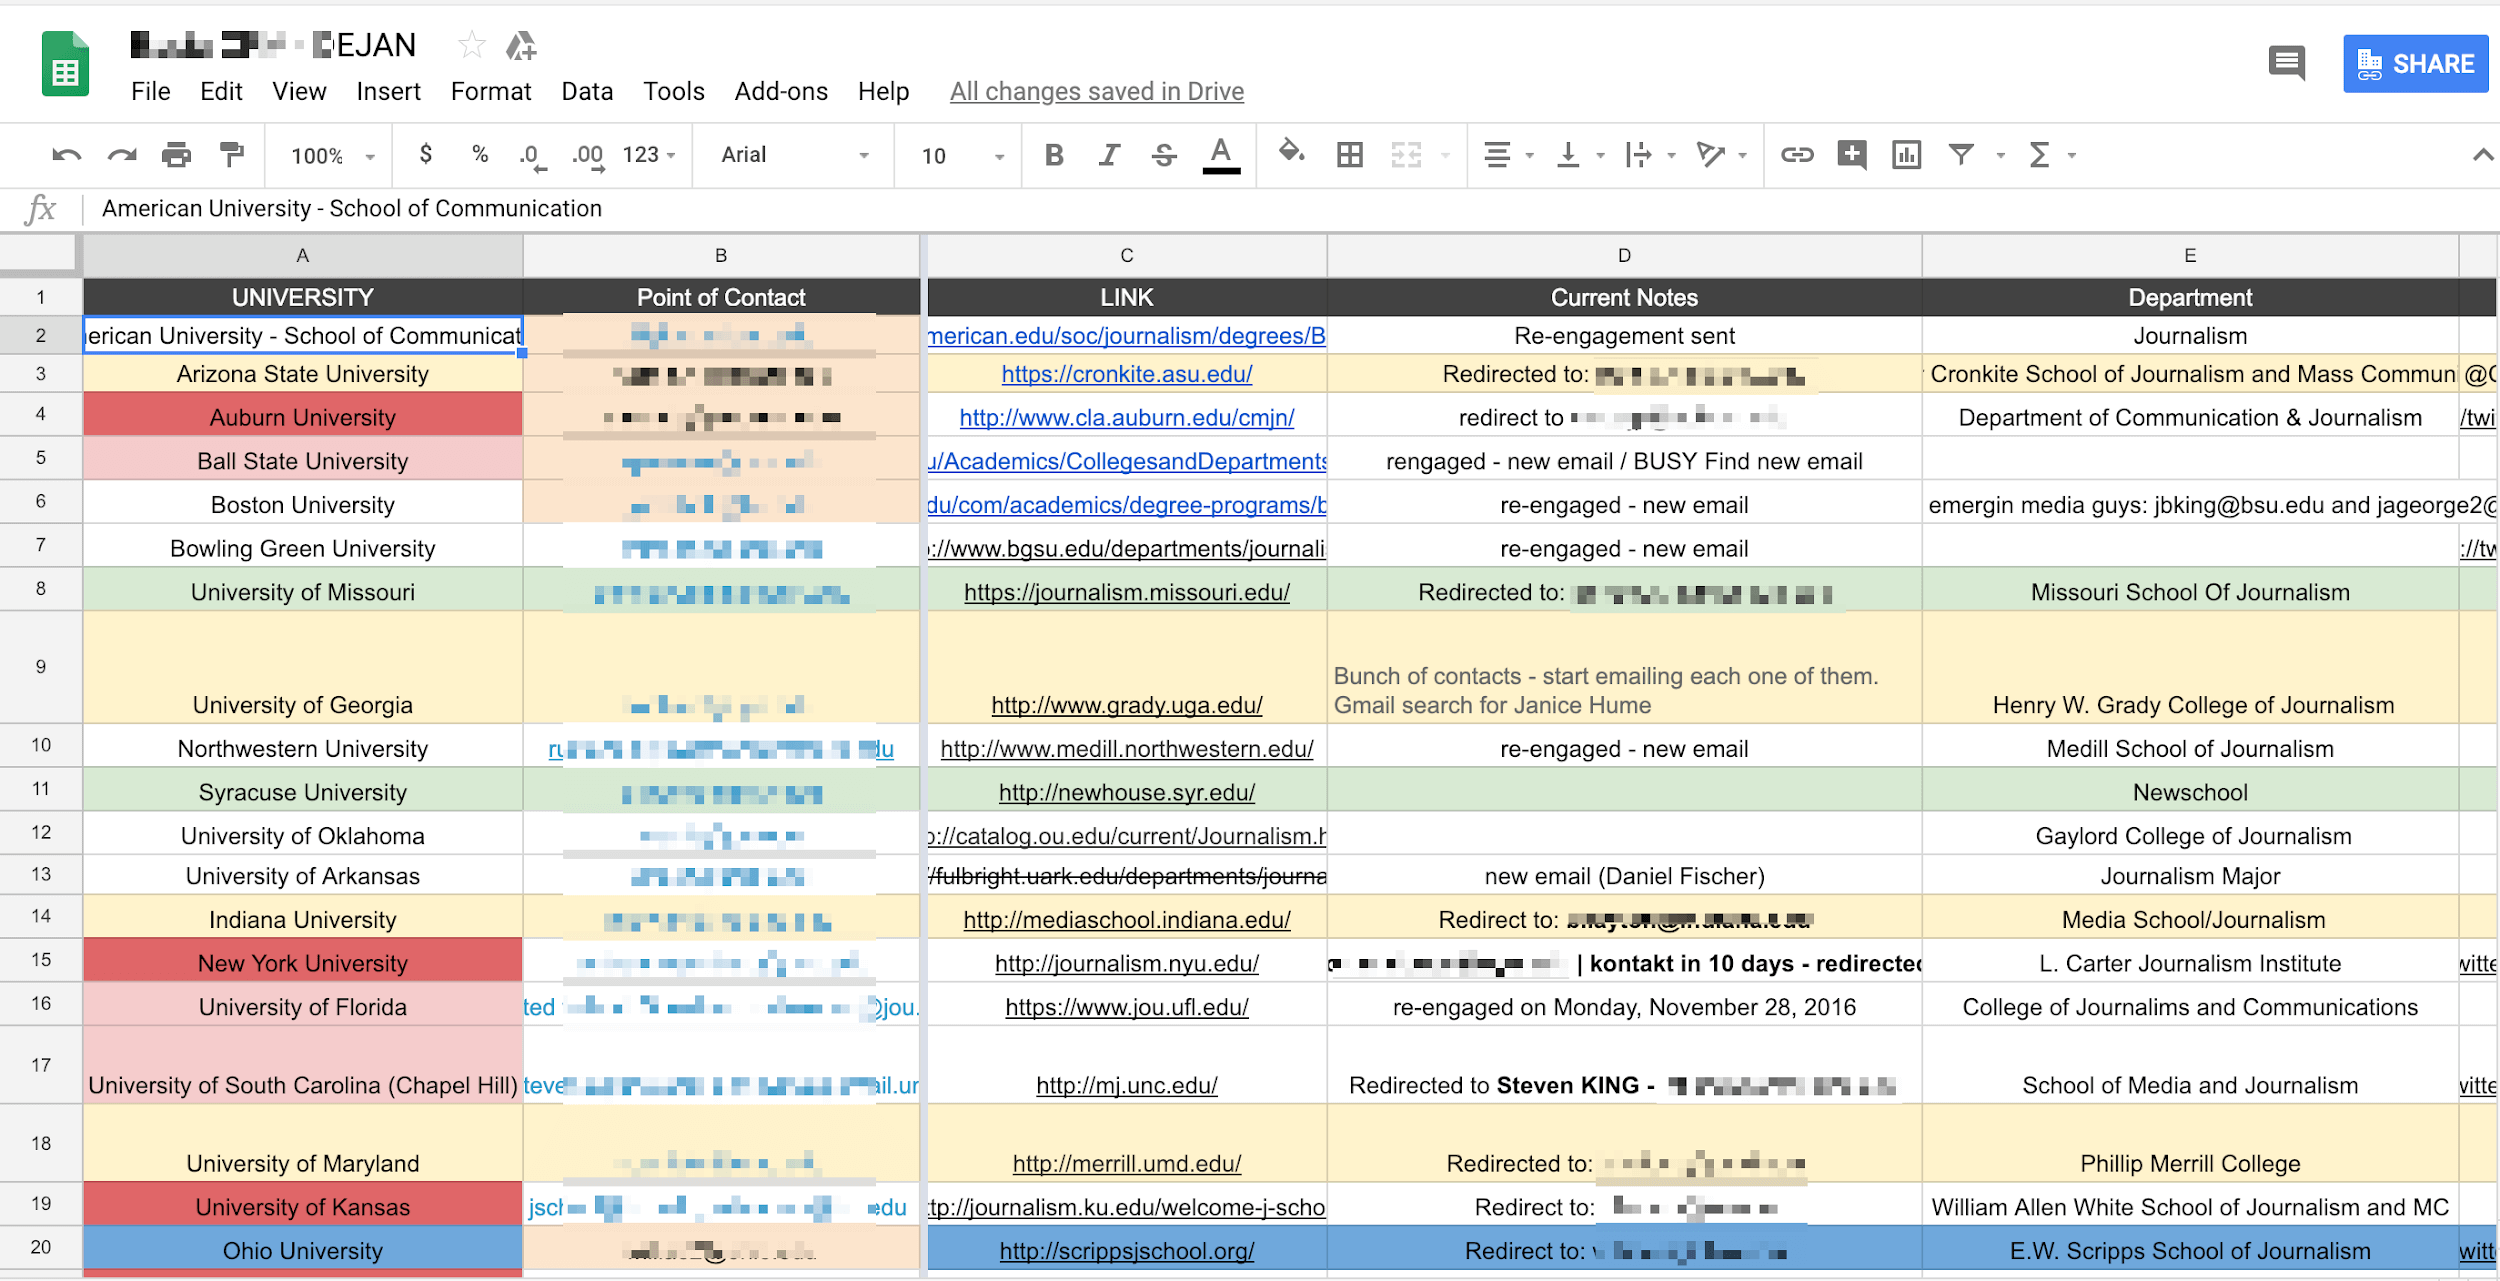Insert link with chain icon

pyautogui.click(x=1797, y=155)
